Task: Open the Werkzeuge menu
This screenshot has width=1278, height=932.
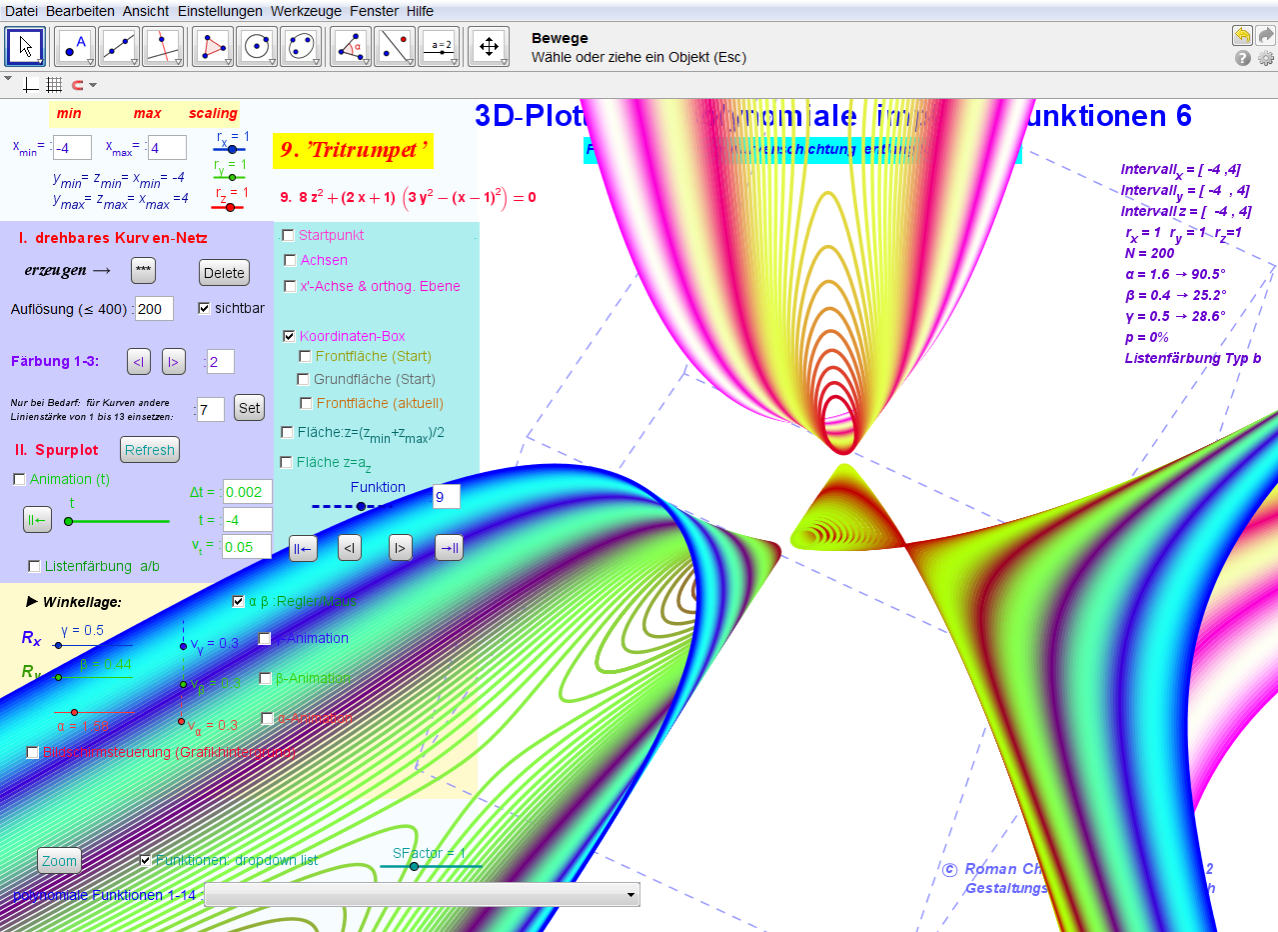Action: tap(307, 11)
